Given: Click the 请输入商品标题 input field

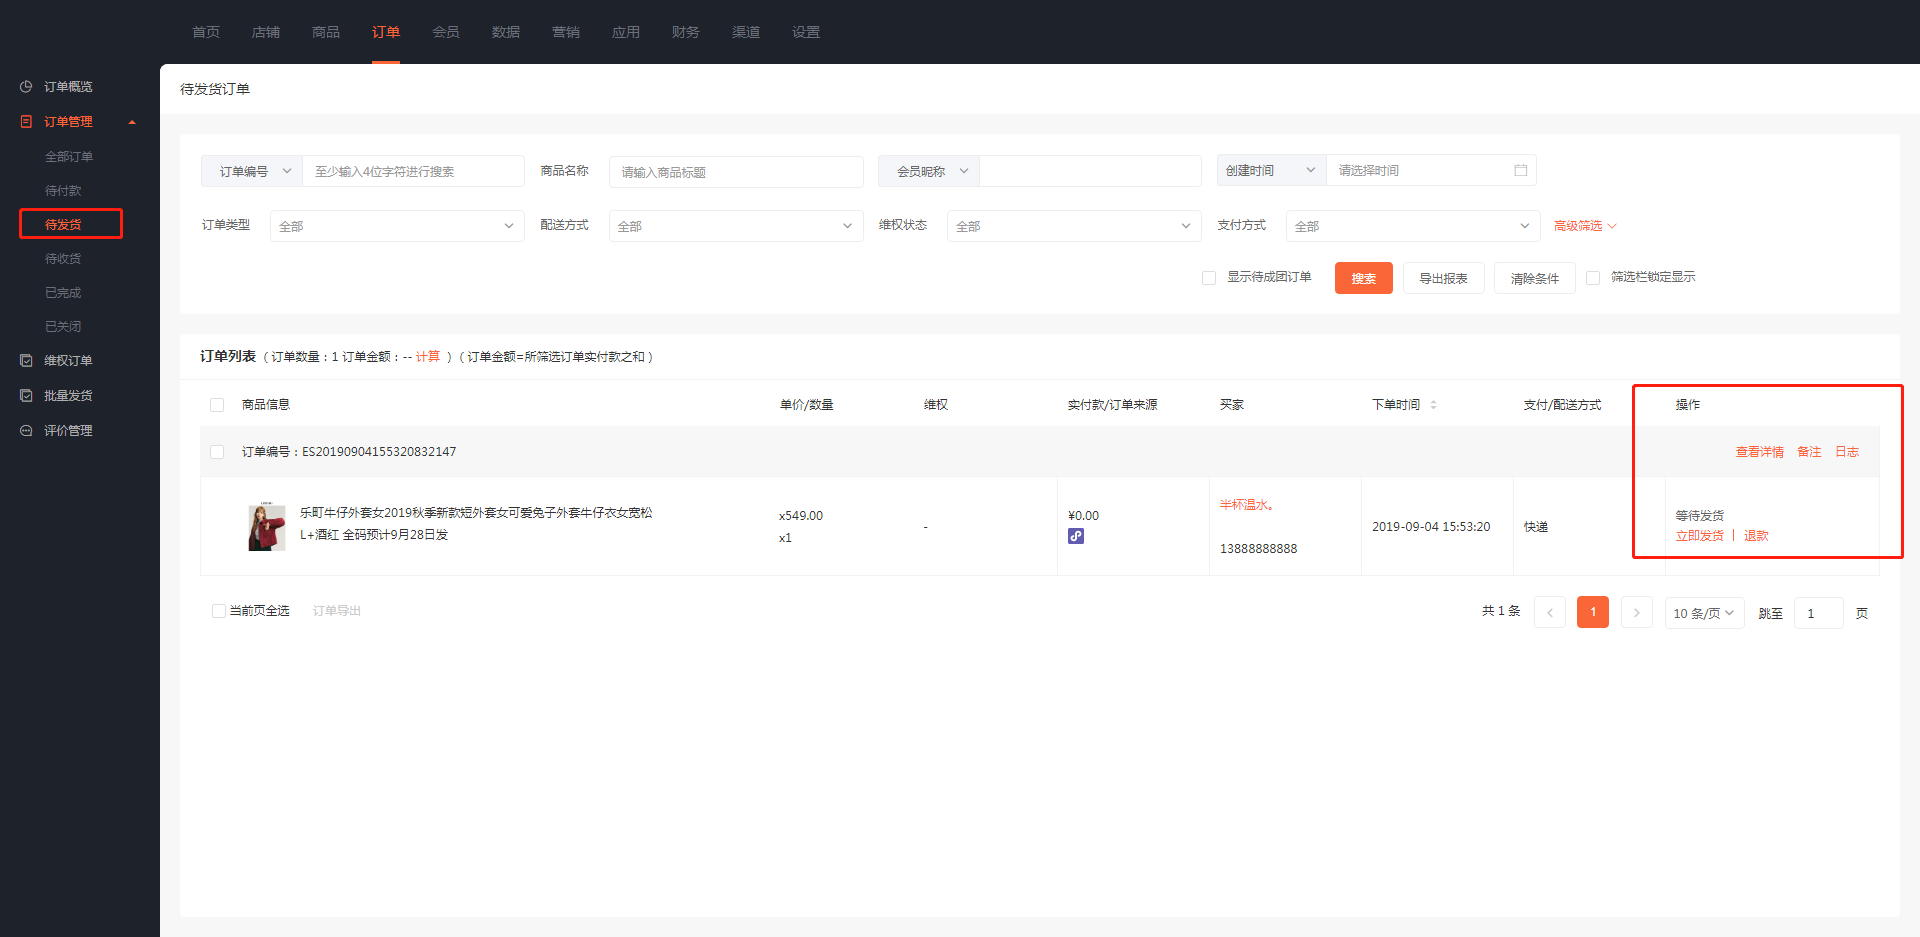Looking at the screenshot, I should point(736,172).
